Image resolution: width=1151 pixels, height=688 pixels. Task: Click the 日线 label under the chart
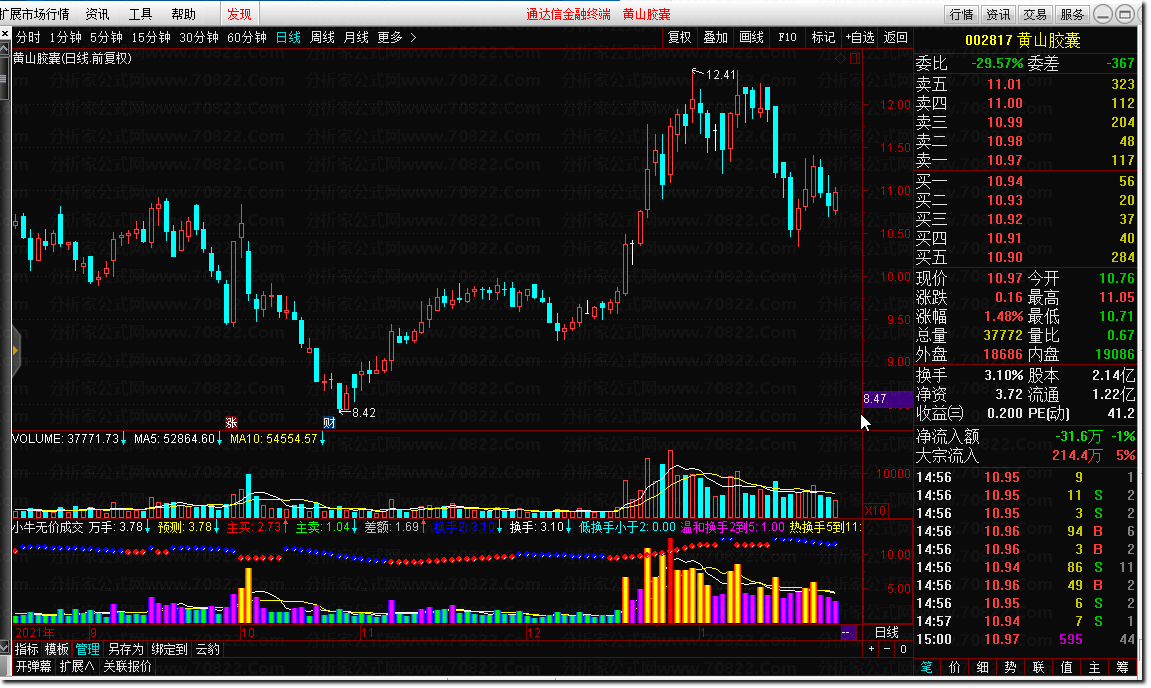(x=887, y=632)
